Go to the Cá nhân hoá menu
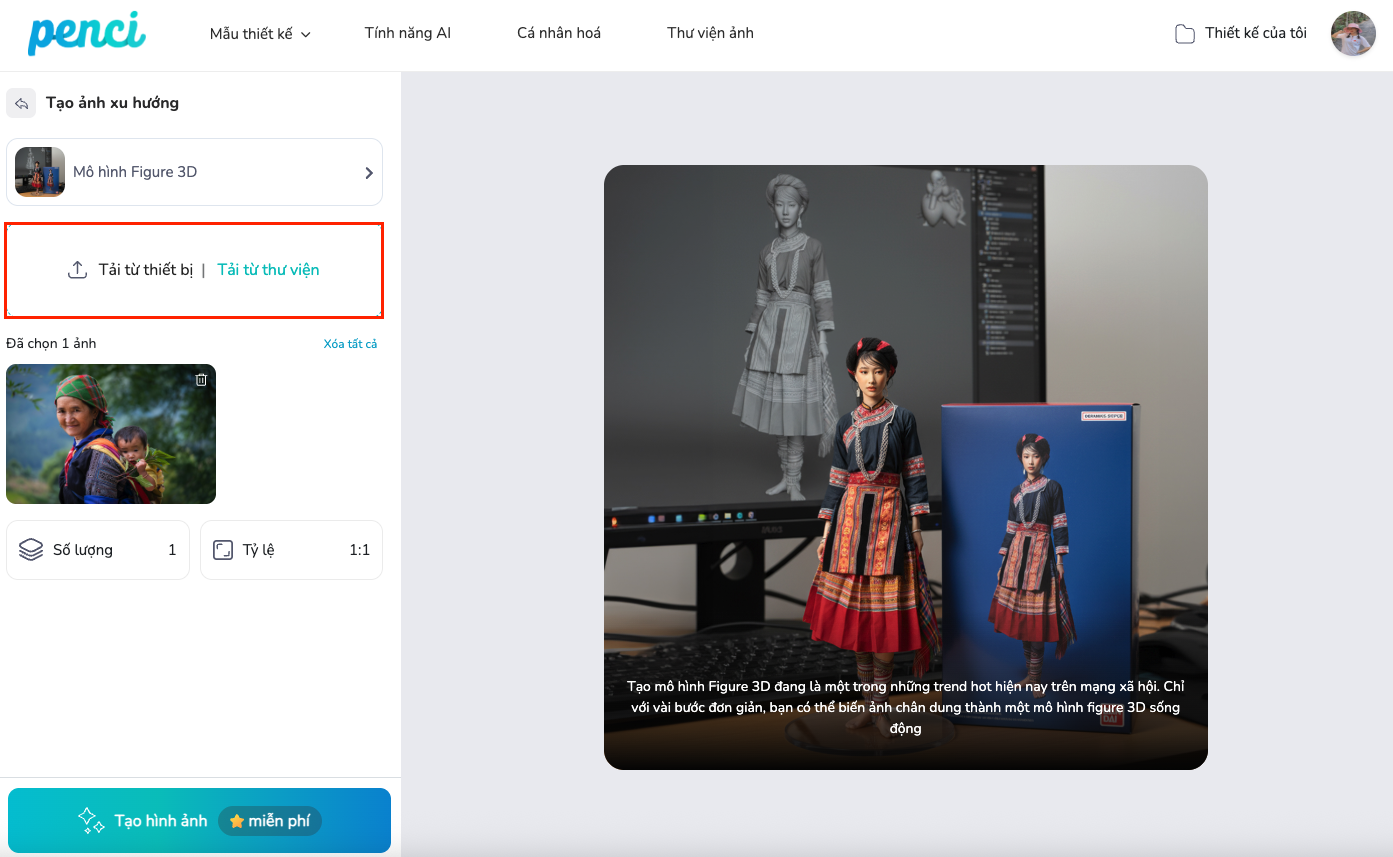Viewport: 1393px width, 857px height. tap(558, 33)
